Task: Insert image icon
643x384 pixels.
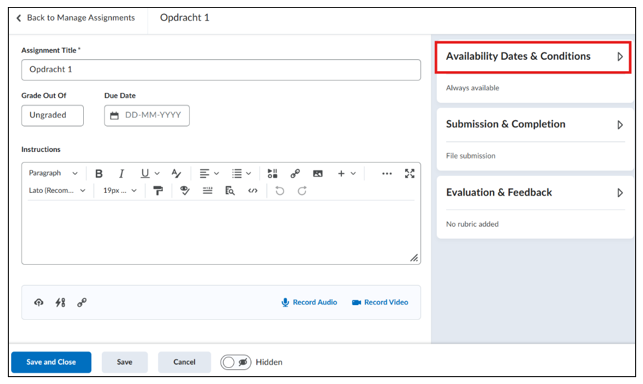Action: coord(318,174)
